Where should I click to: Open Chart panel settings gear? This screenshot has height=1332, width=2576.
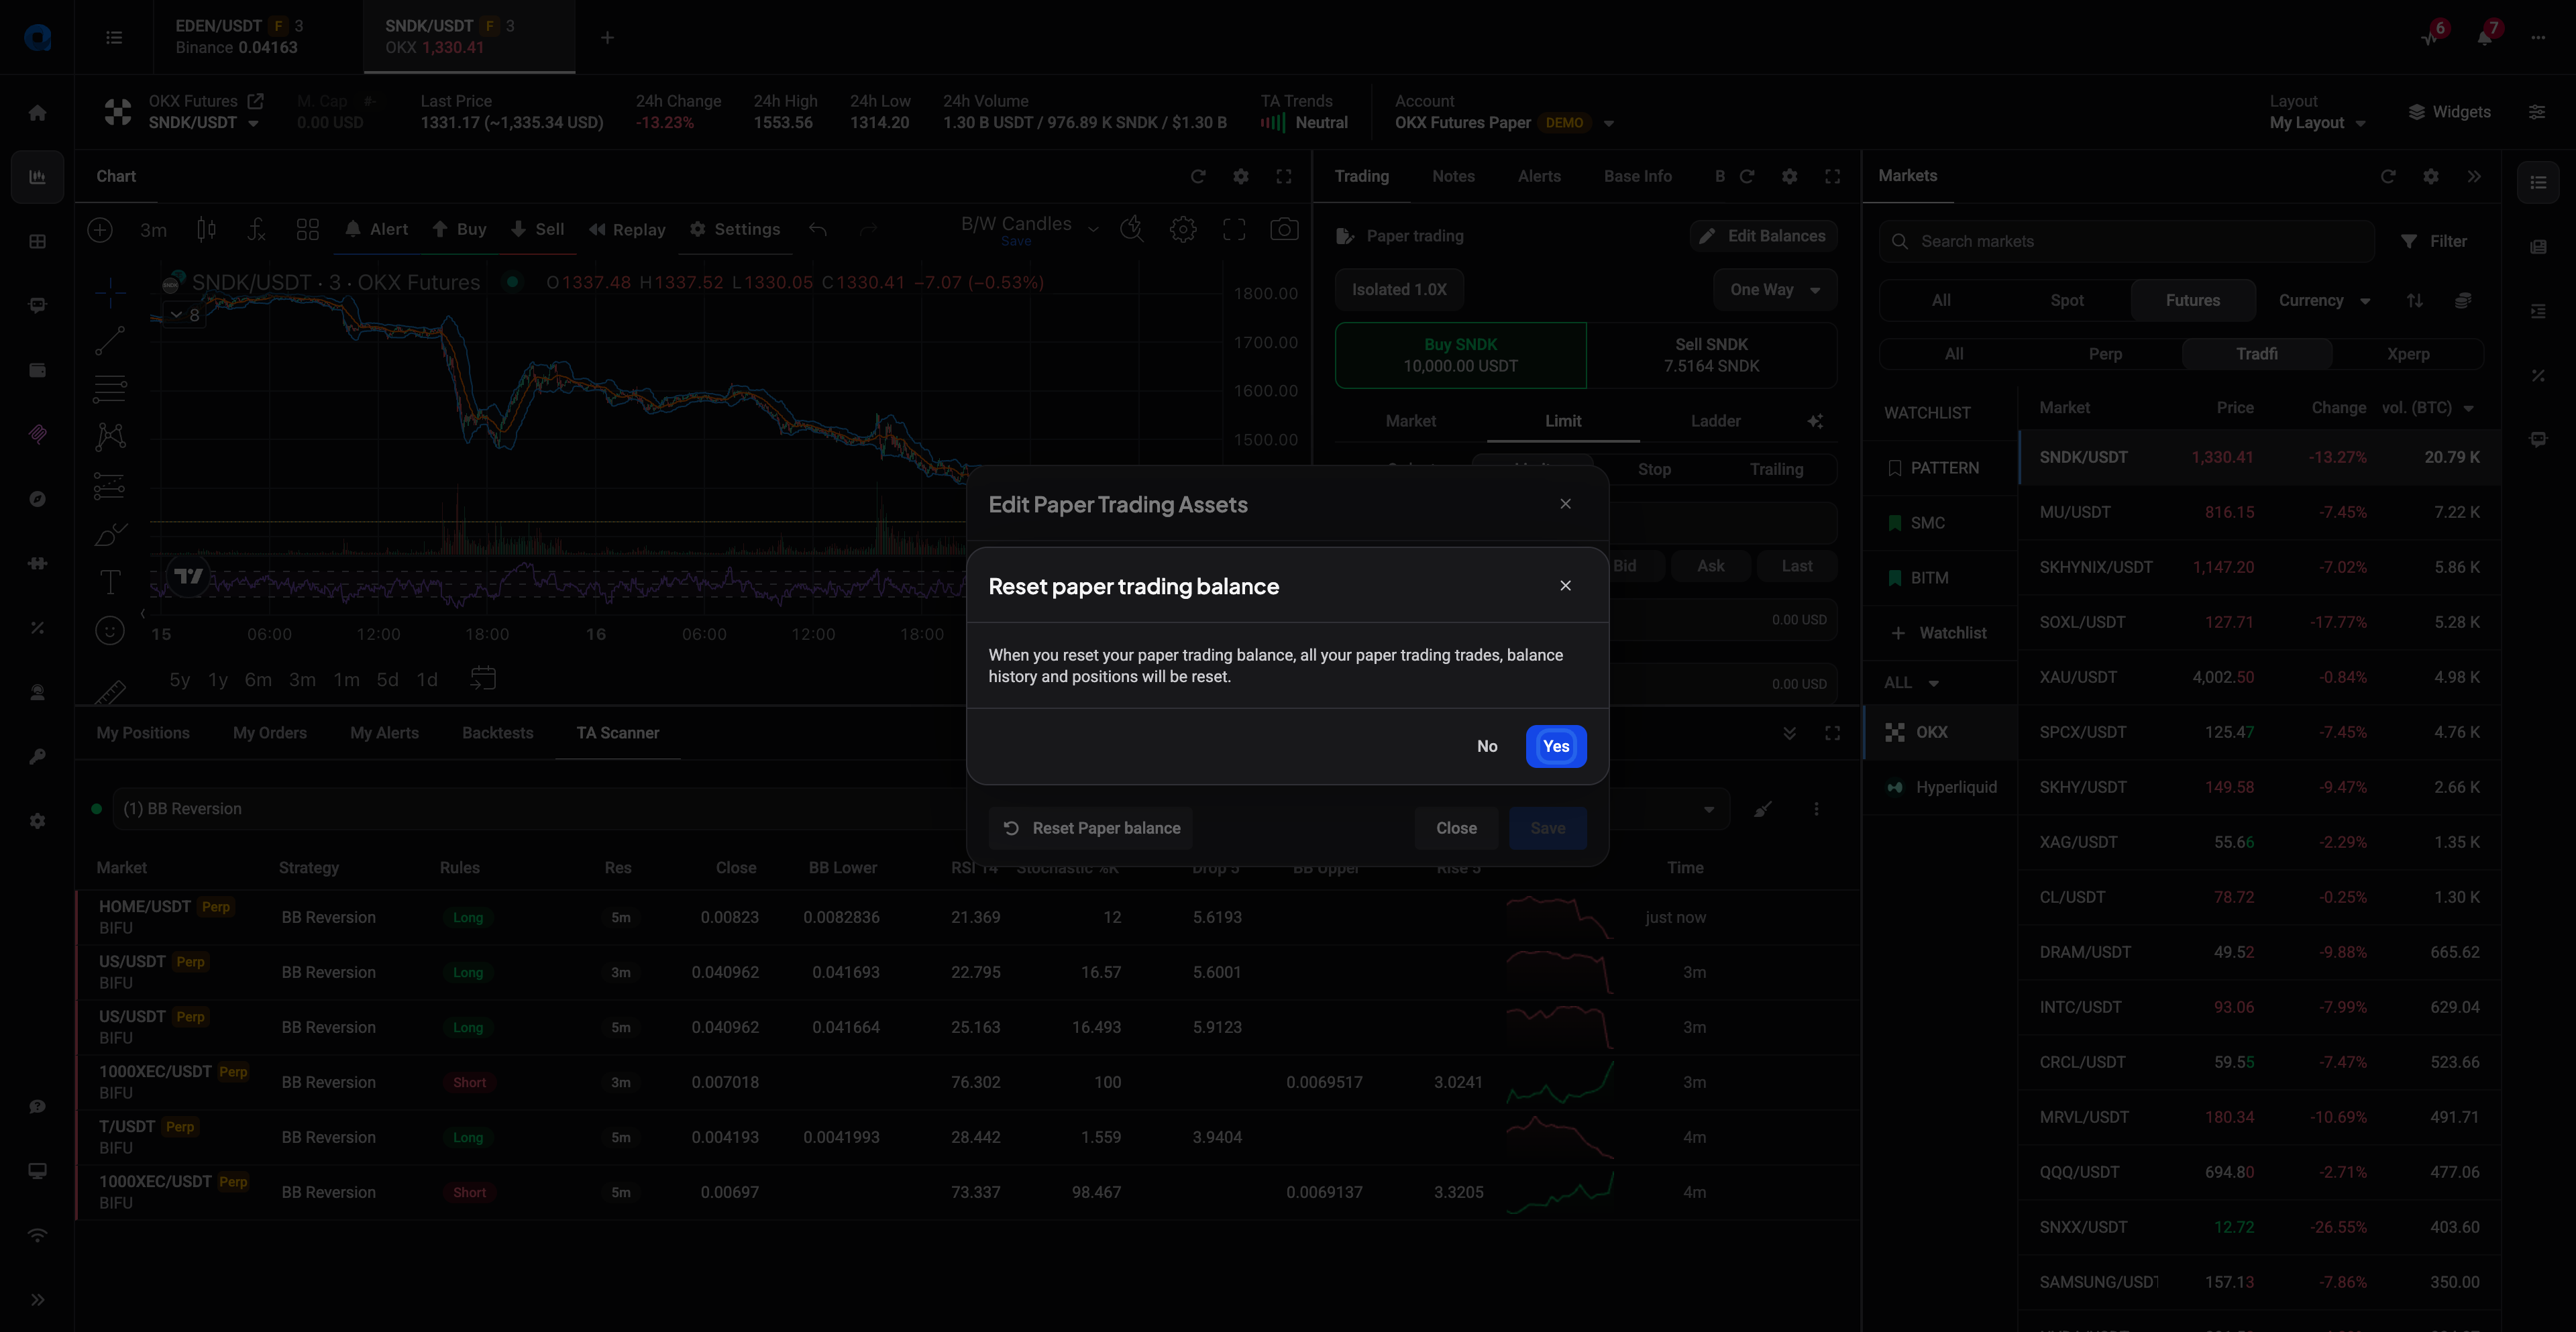click(1241, 177)
